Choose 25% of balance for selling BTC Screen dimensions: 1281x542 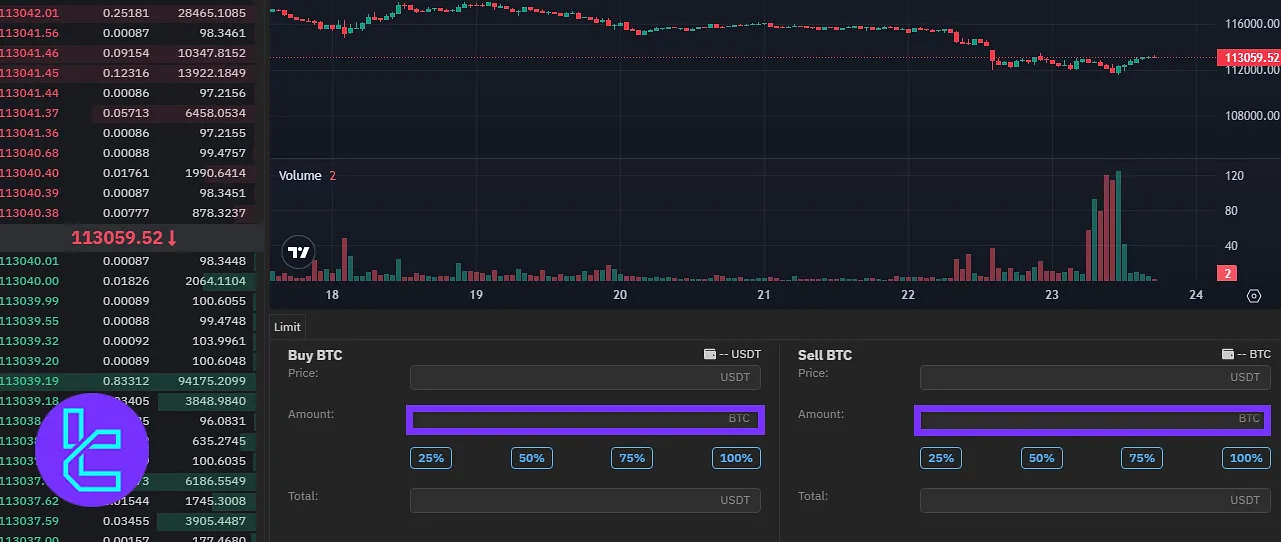pos(941,458)
